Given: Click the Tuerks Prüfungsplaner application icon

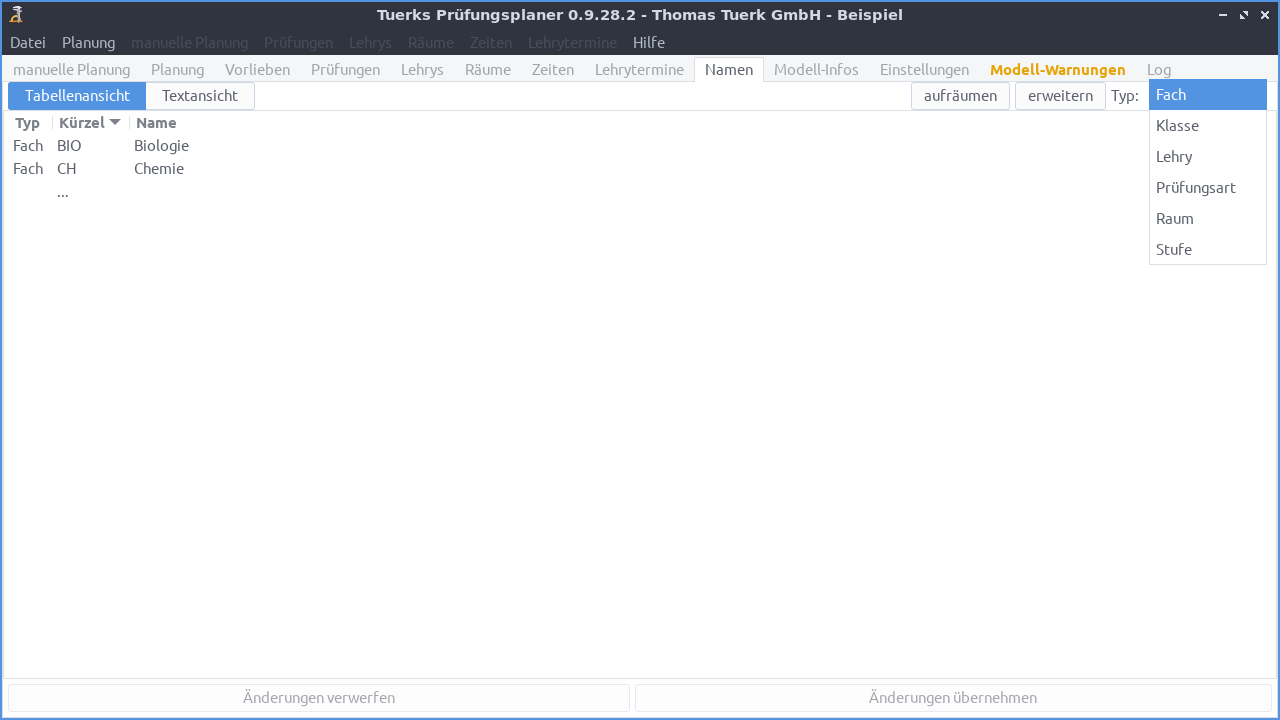Looking at the screenshot, I should click(14, 14).
